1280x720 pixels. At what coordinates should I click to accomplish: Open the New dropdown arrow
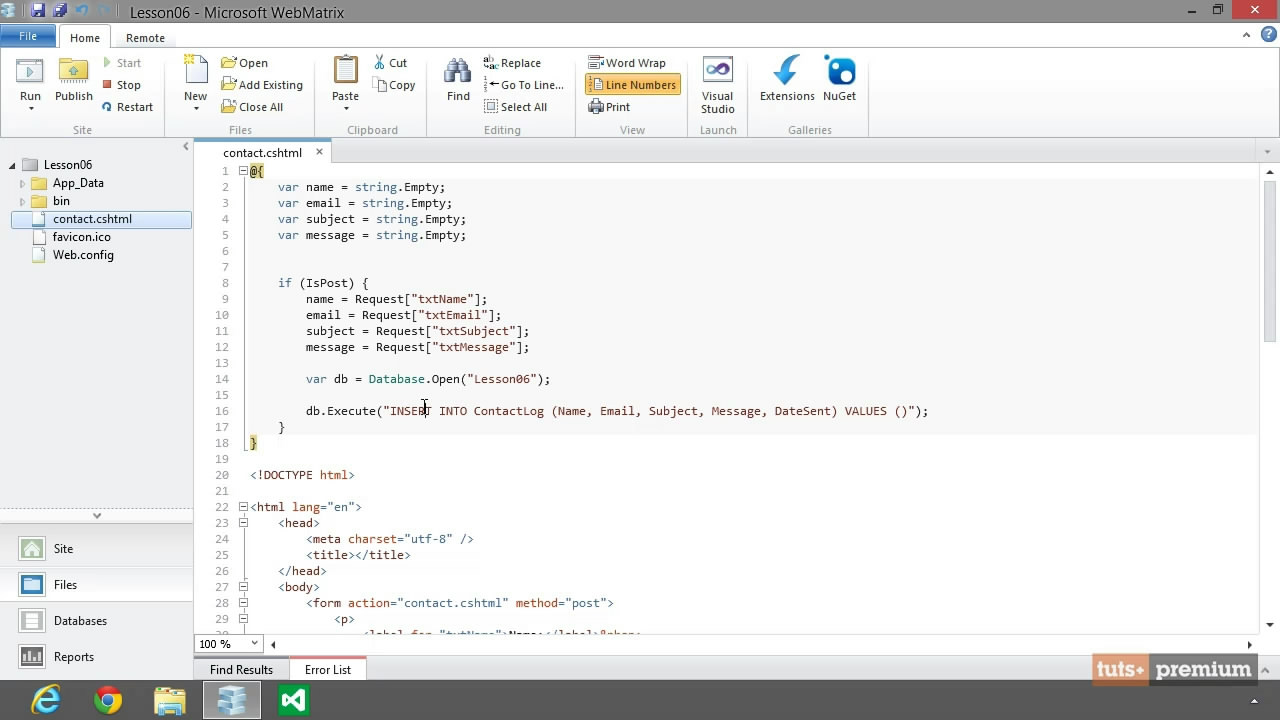tap(195, 108)
